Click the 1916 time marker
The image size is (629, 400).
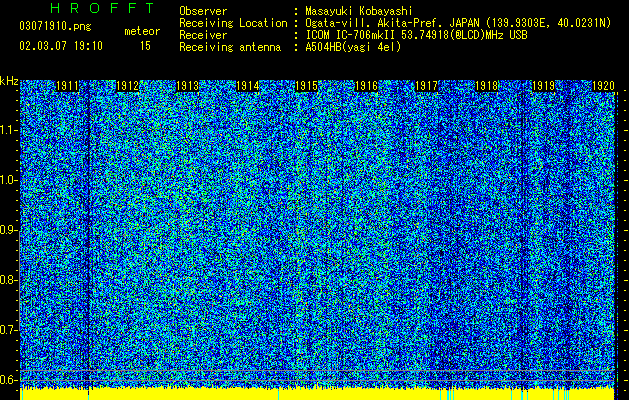[x=367, y=86]
